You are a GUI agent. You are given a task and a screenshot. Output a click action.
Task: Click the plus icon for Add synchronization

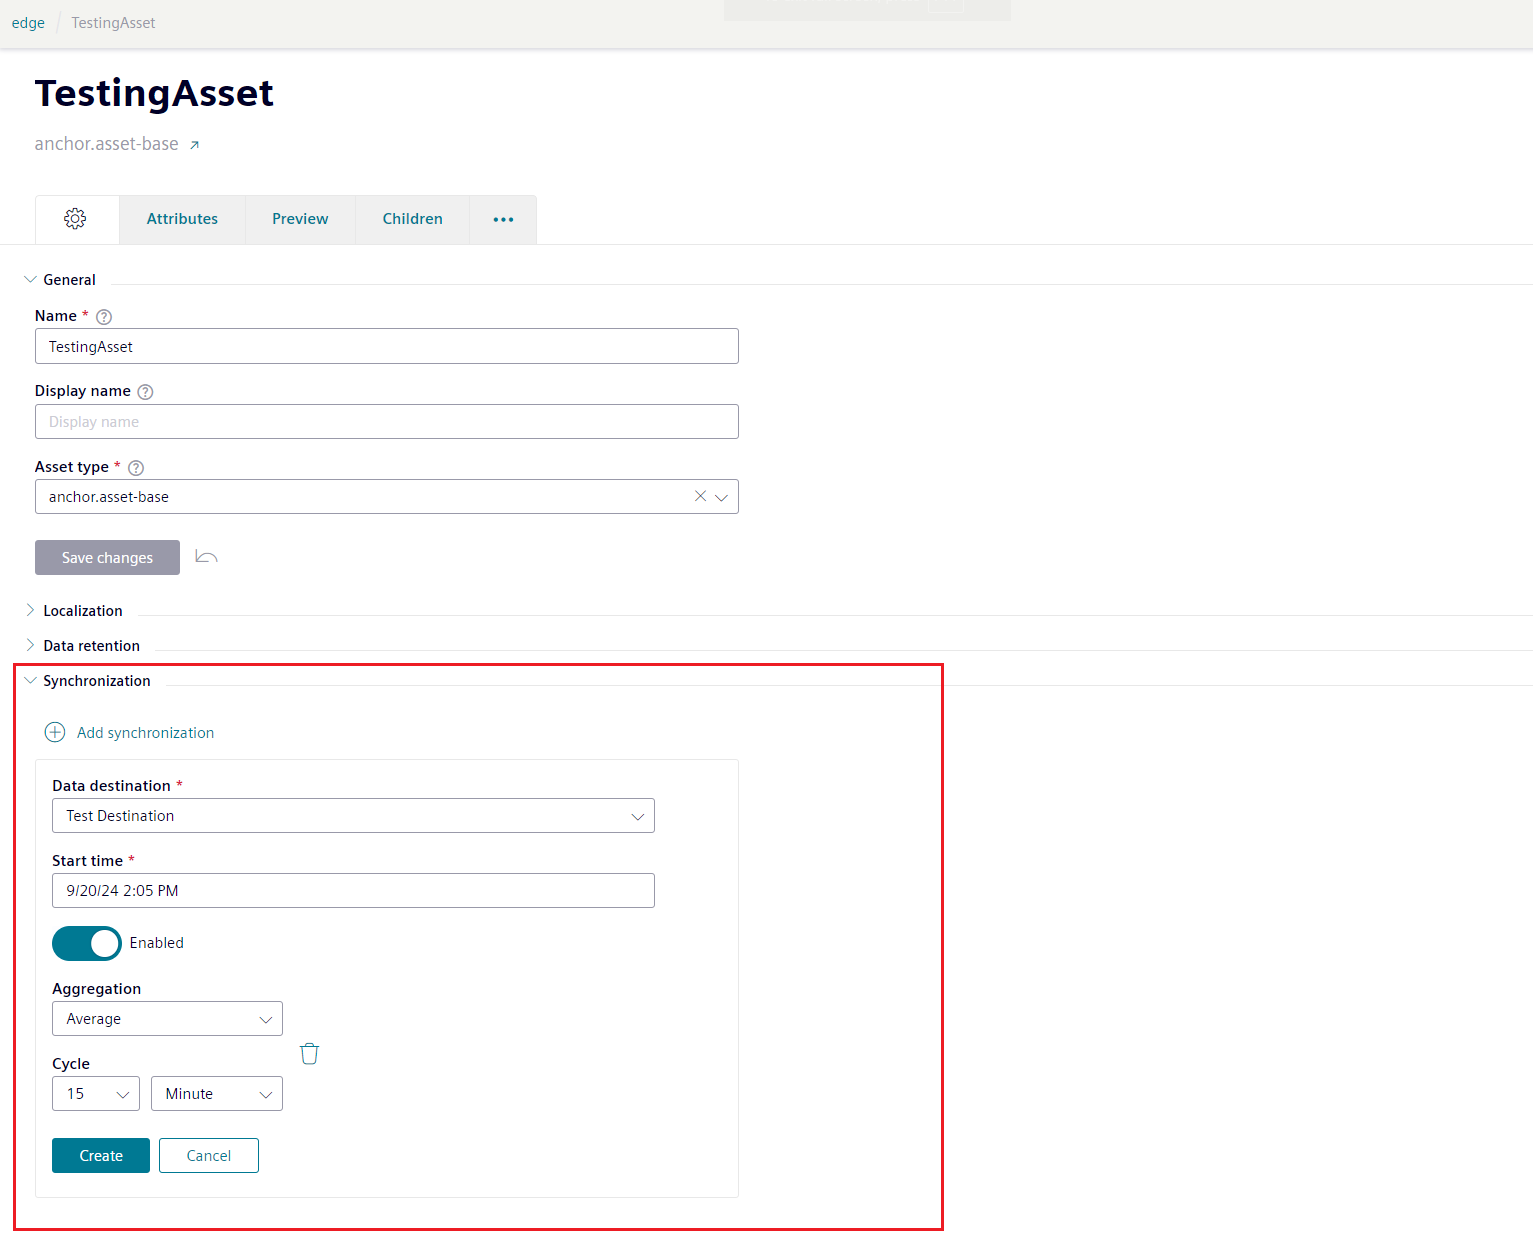(x=55, y=732)
